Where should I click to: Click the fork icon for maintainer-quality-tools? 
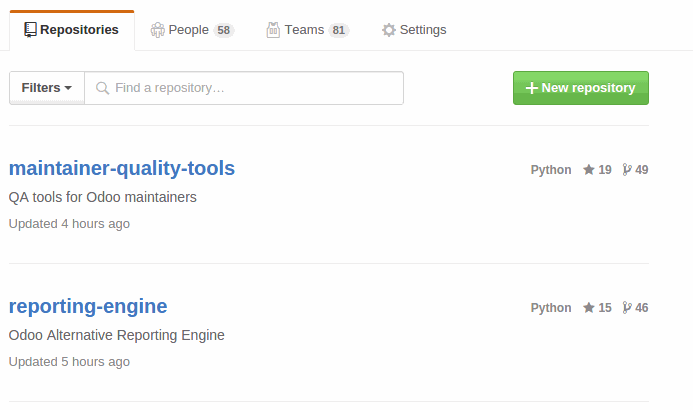pyautogui.click(x=627, y=170)
